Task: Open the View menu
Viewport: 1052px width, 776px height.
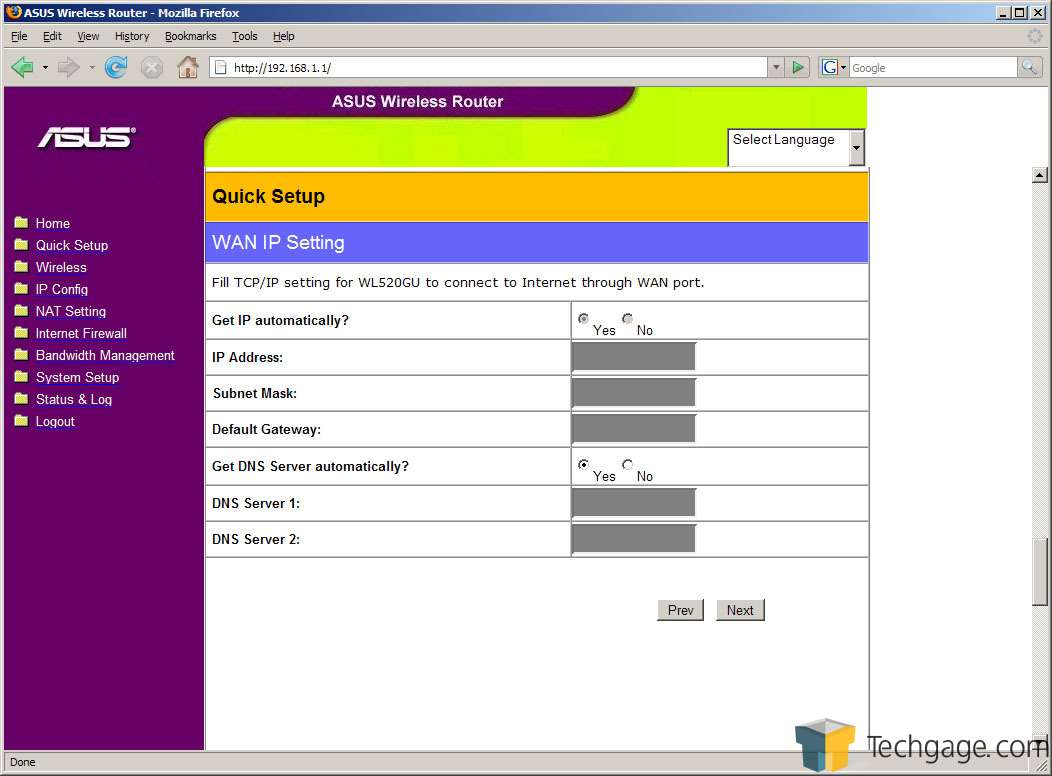Action: click(x=88, y=36)
